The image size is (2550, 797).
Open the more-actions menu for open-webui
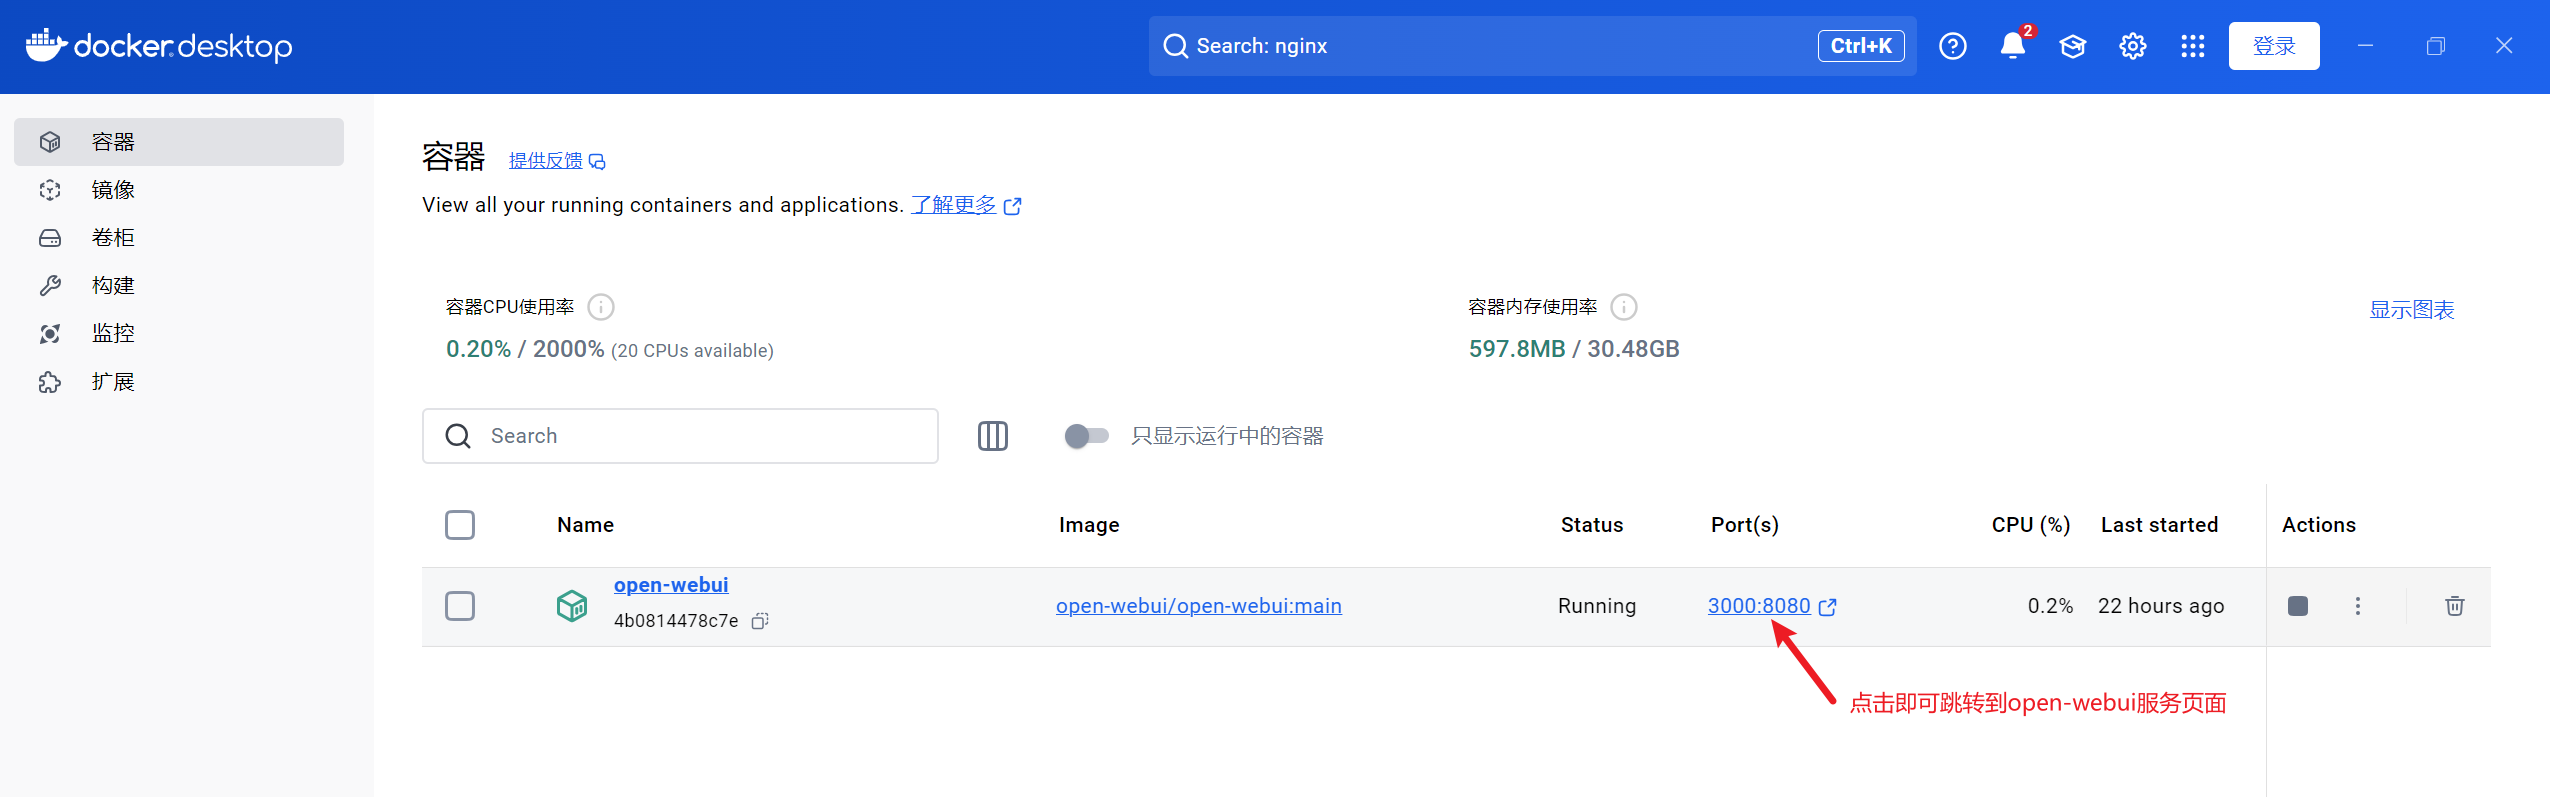(2358, 606)
